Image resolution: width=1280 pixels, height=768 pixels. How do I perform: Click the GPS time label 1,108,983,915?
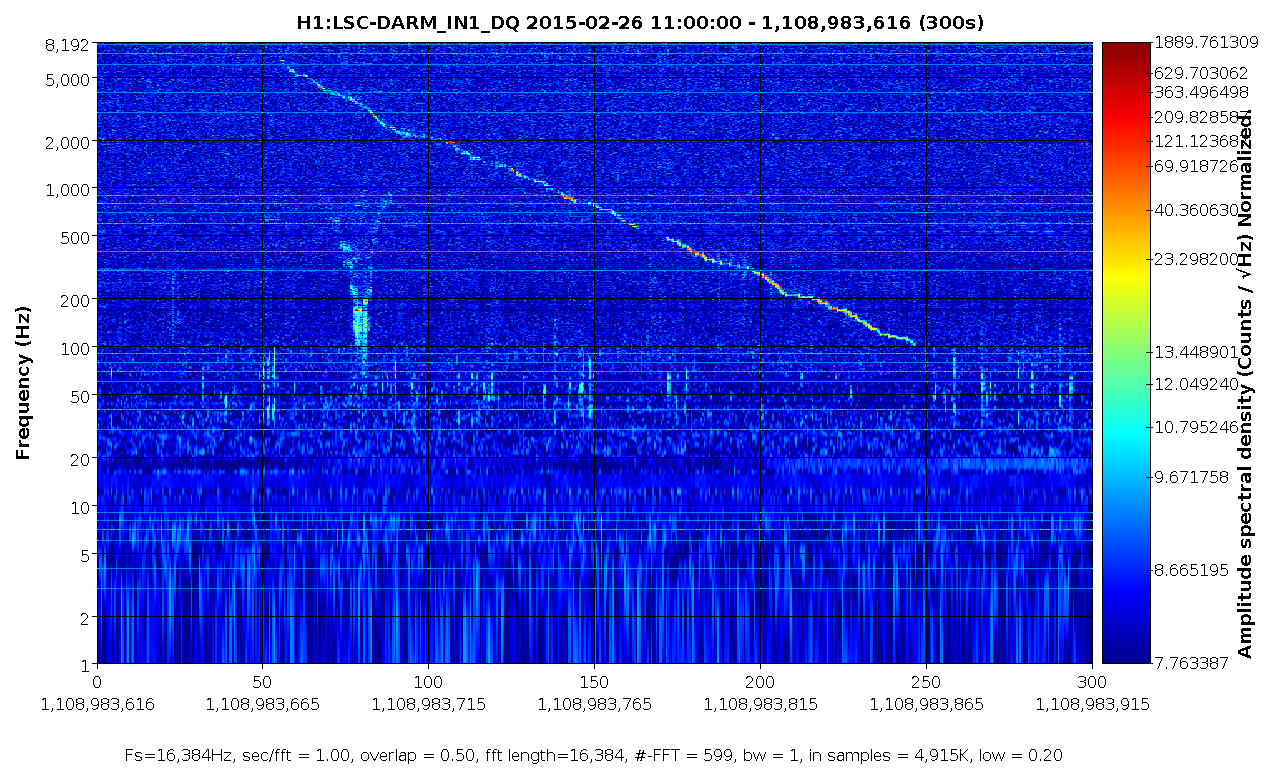(x=1092, y=704)
